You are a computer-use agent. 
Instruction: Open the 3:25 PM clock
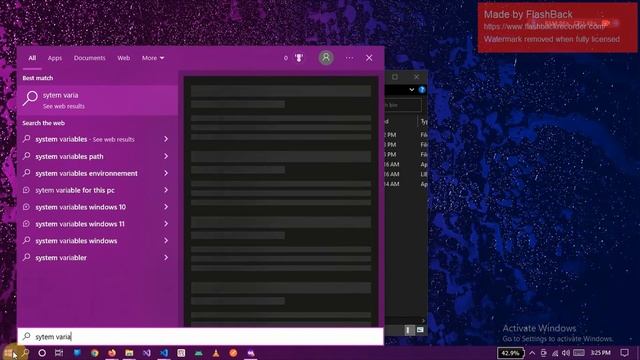coord(600,353)
